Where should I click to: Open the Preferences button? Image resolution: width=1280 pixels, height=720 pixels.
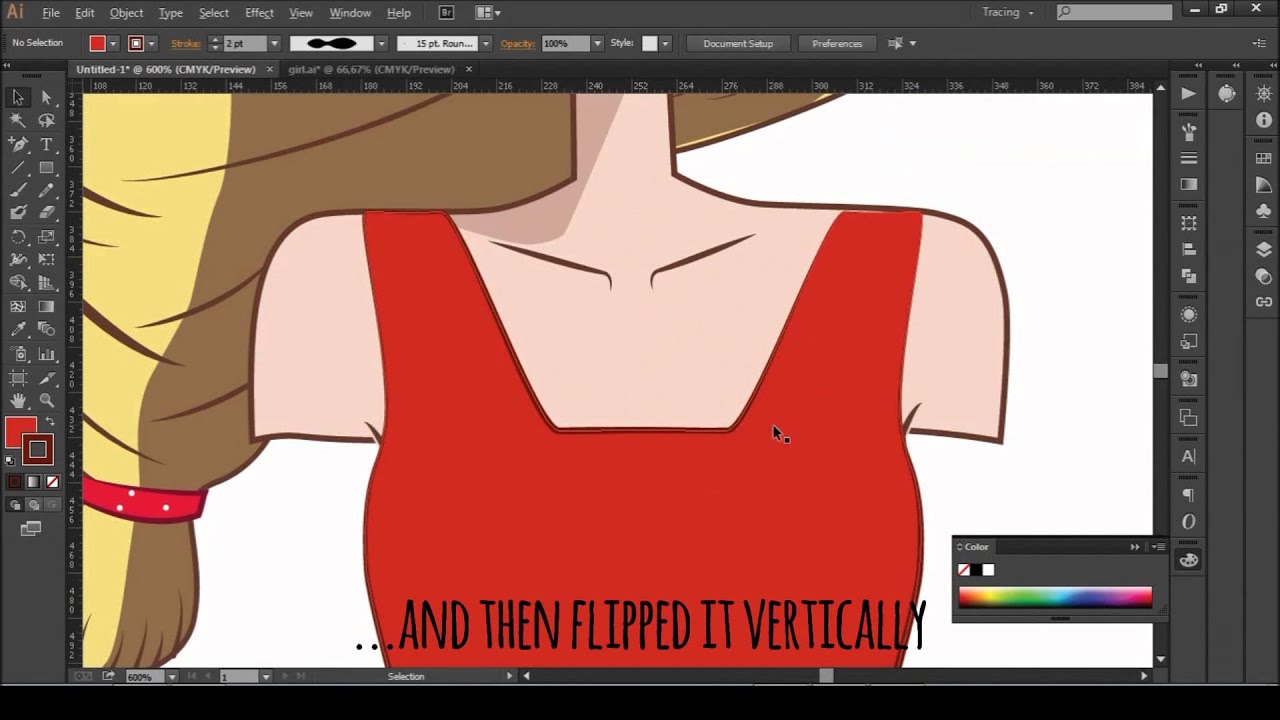[x=837, y=44]
